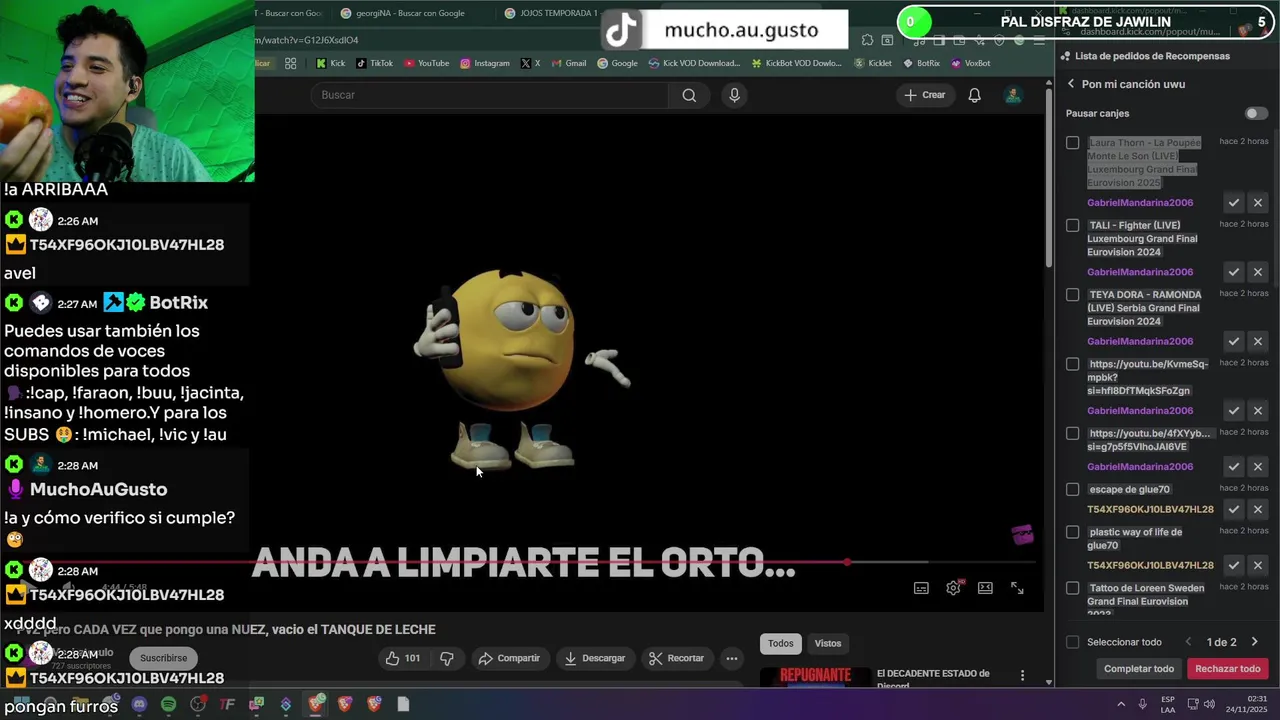Tick the Seleccionar todo checkbox
The width and height of the screenshot is (1280, 720).
pyautogui.click(x=1072, y=642)
